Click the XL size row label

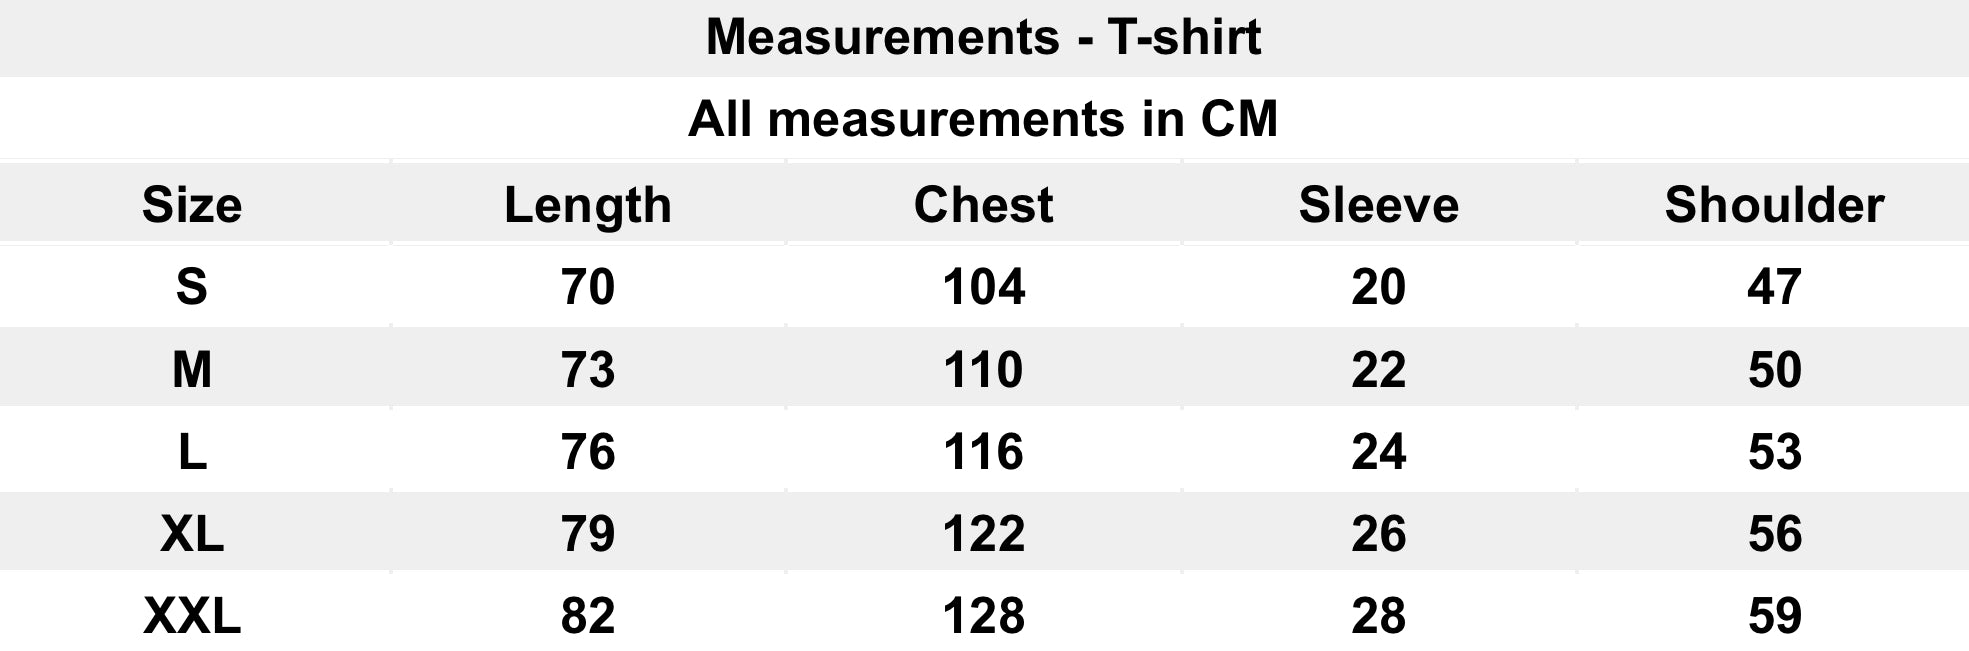pos(192,534)
